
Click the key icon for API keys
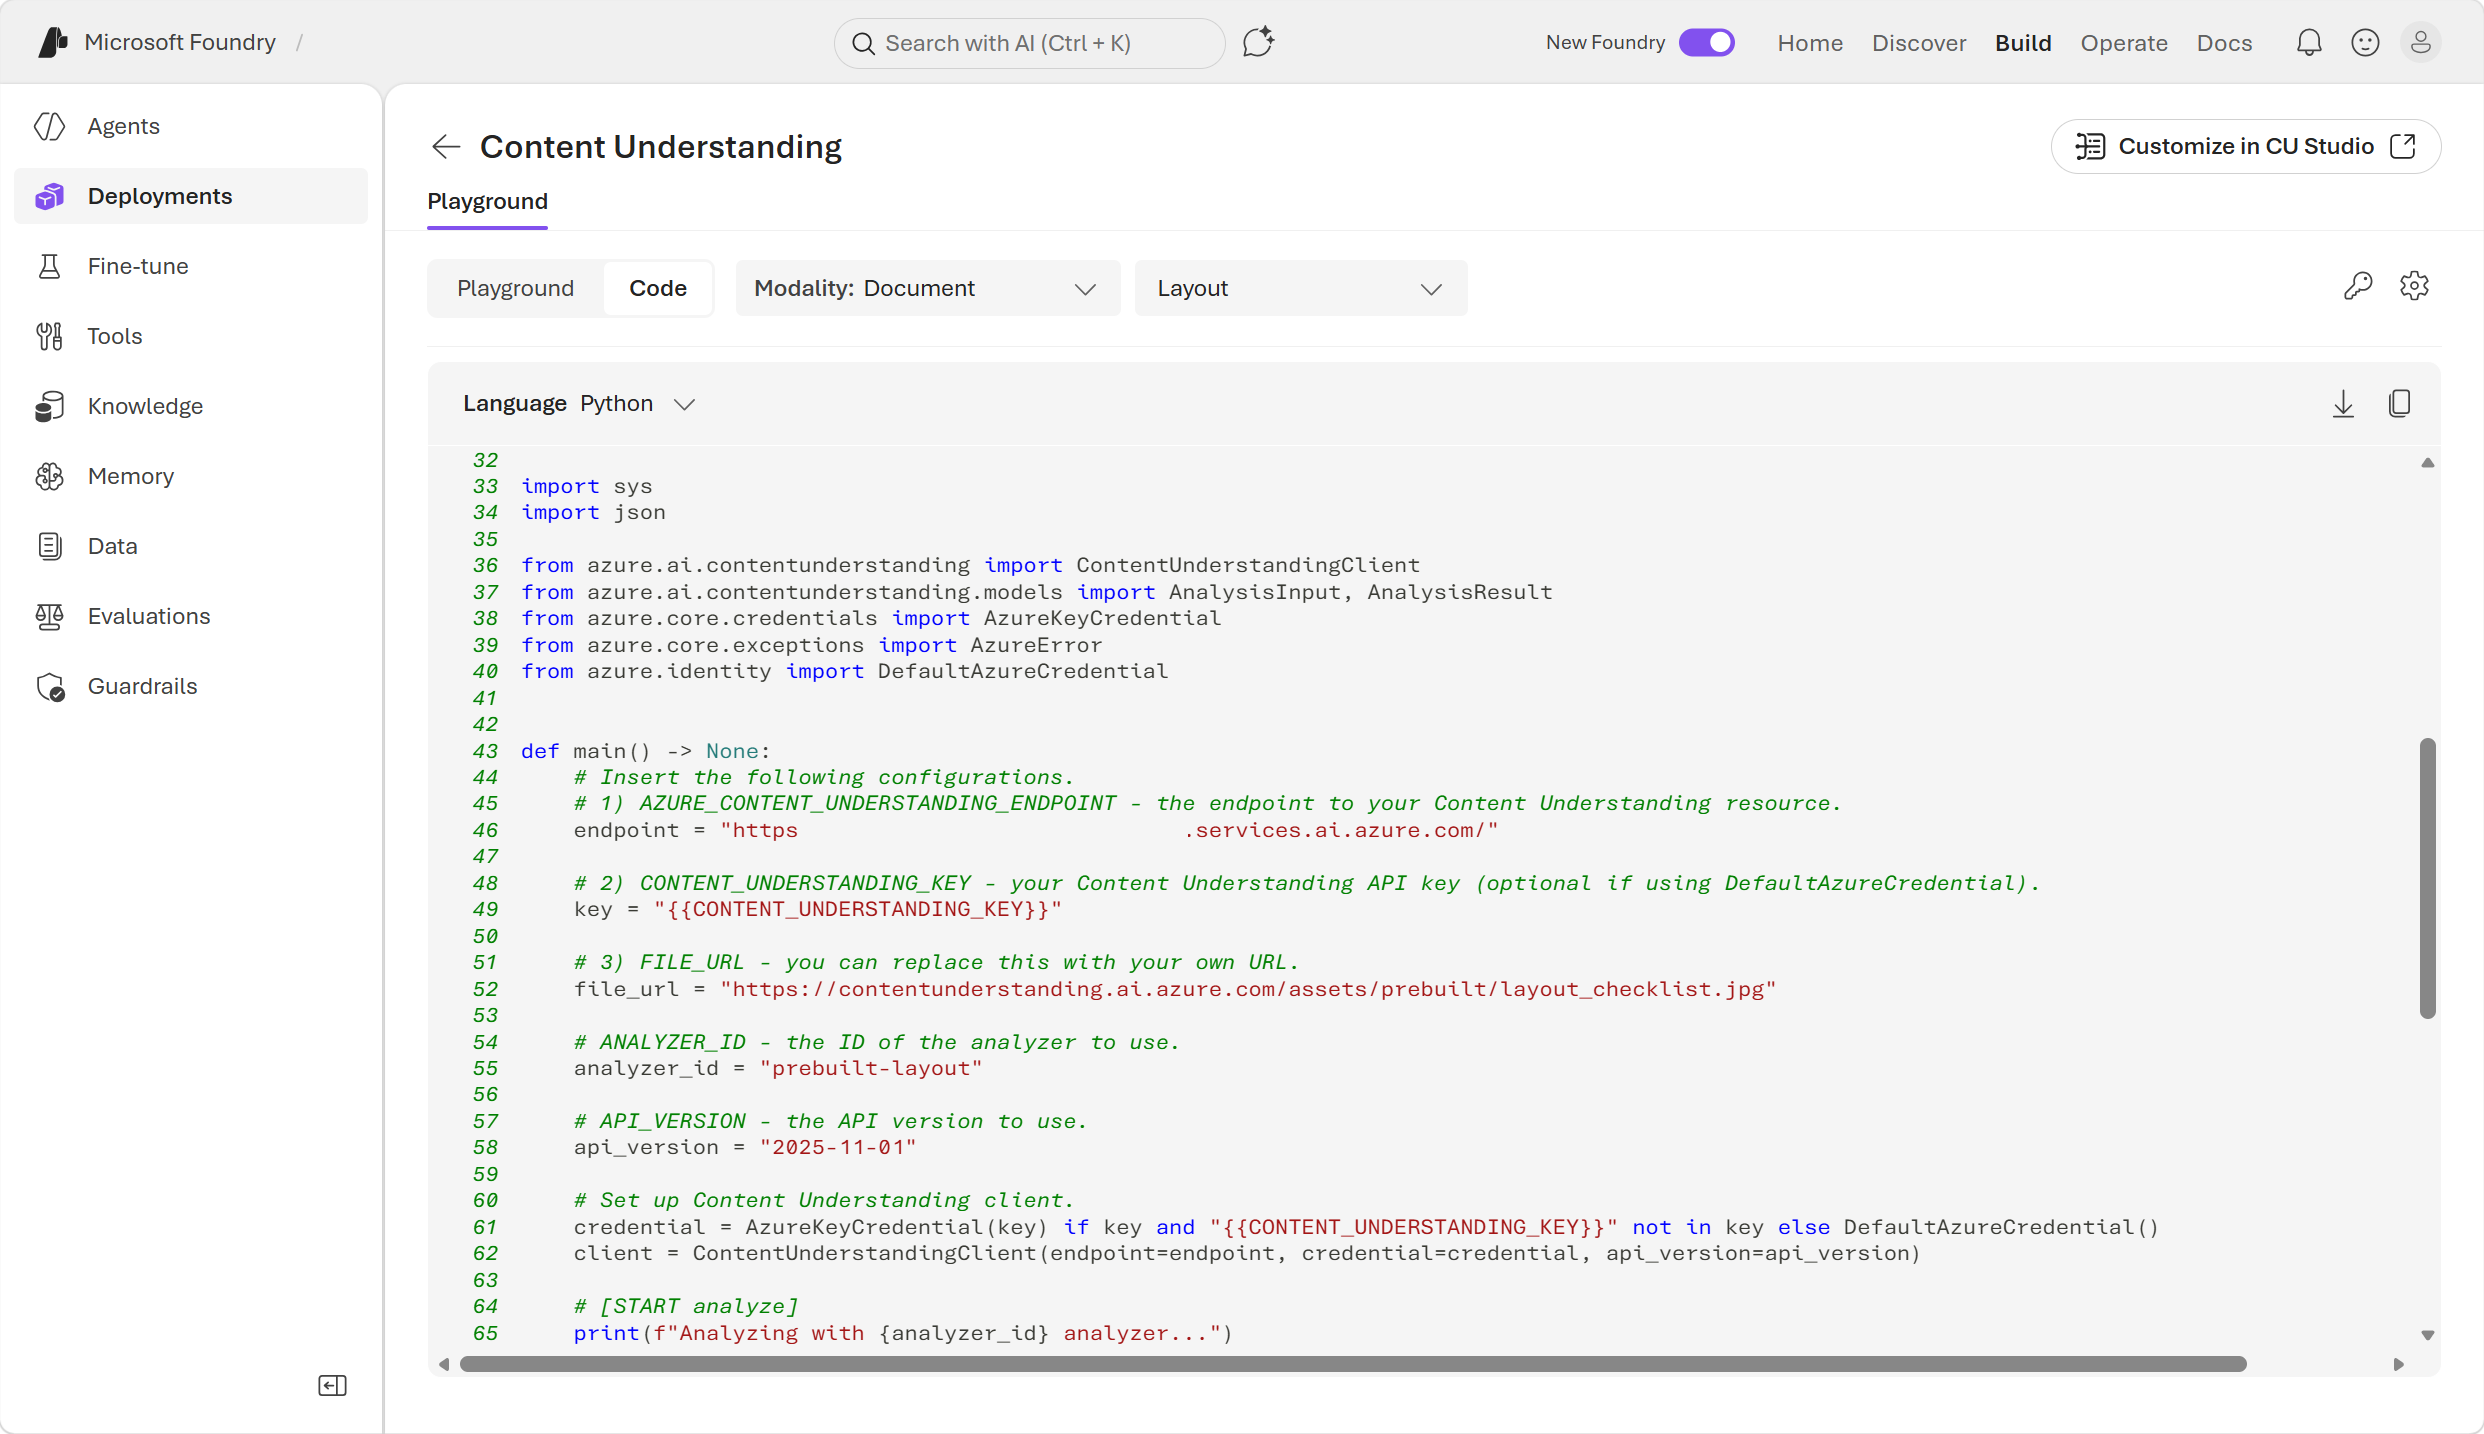pyautogui.click(x=2358, y=287)
